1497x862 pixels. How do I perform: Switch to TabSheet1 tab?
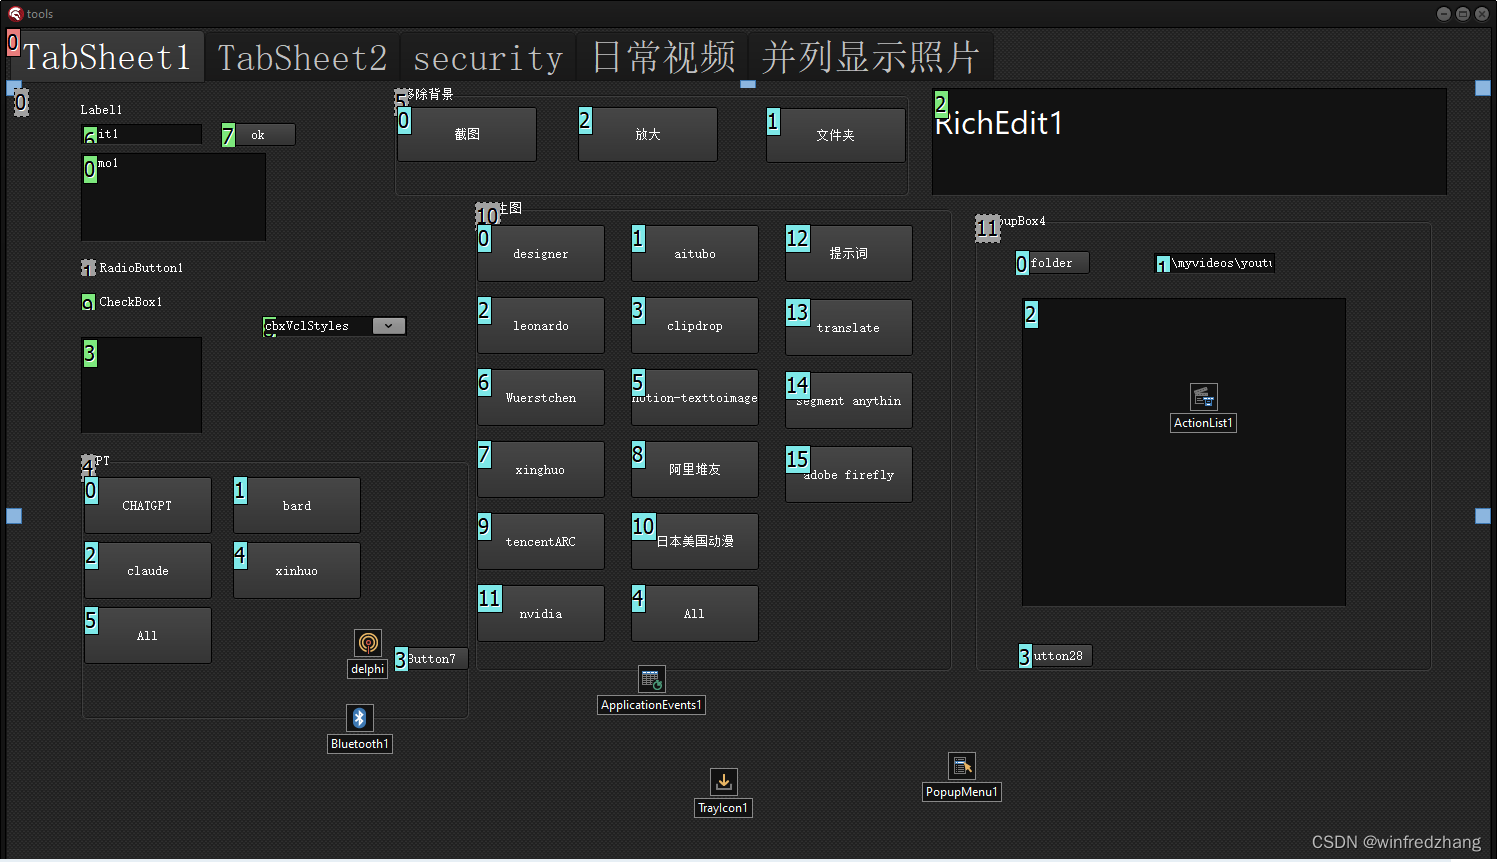[x=106, y=57]
